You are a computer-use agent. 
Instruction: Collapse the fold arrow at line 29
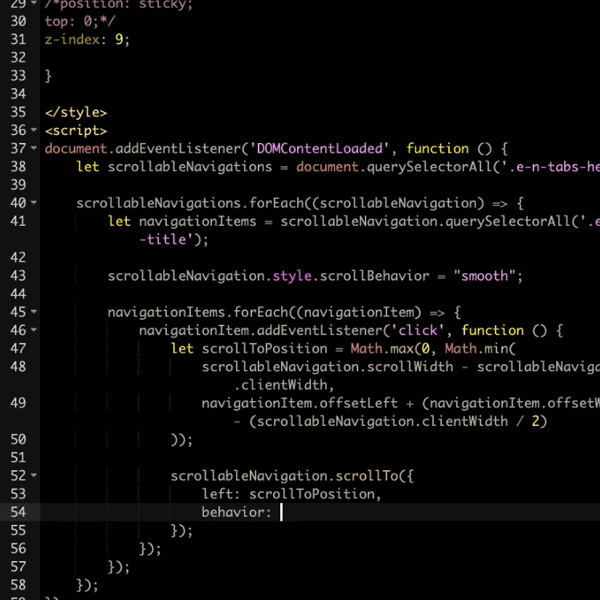pos(35,4)
